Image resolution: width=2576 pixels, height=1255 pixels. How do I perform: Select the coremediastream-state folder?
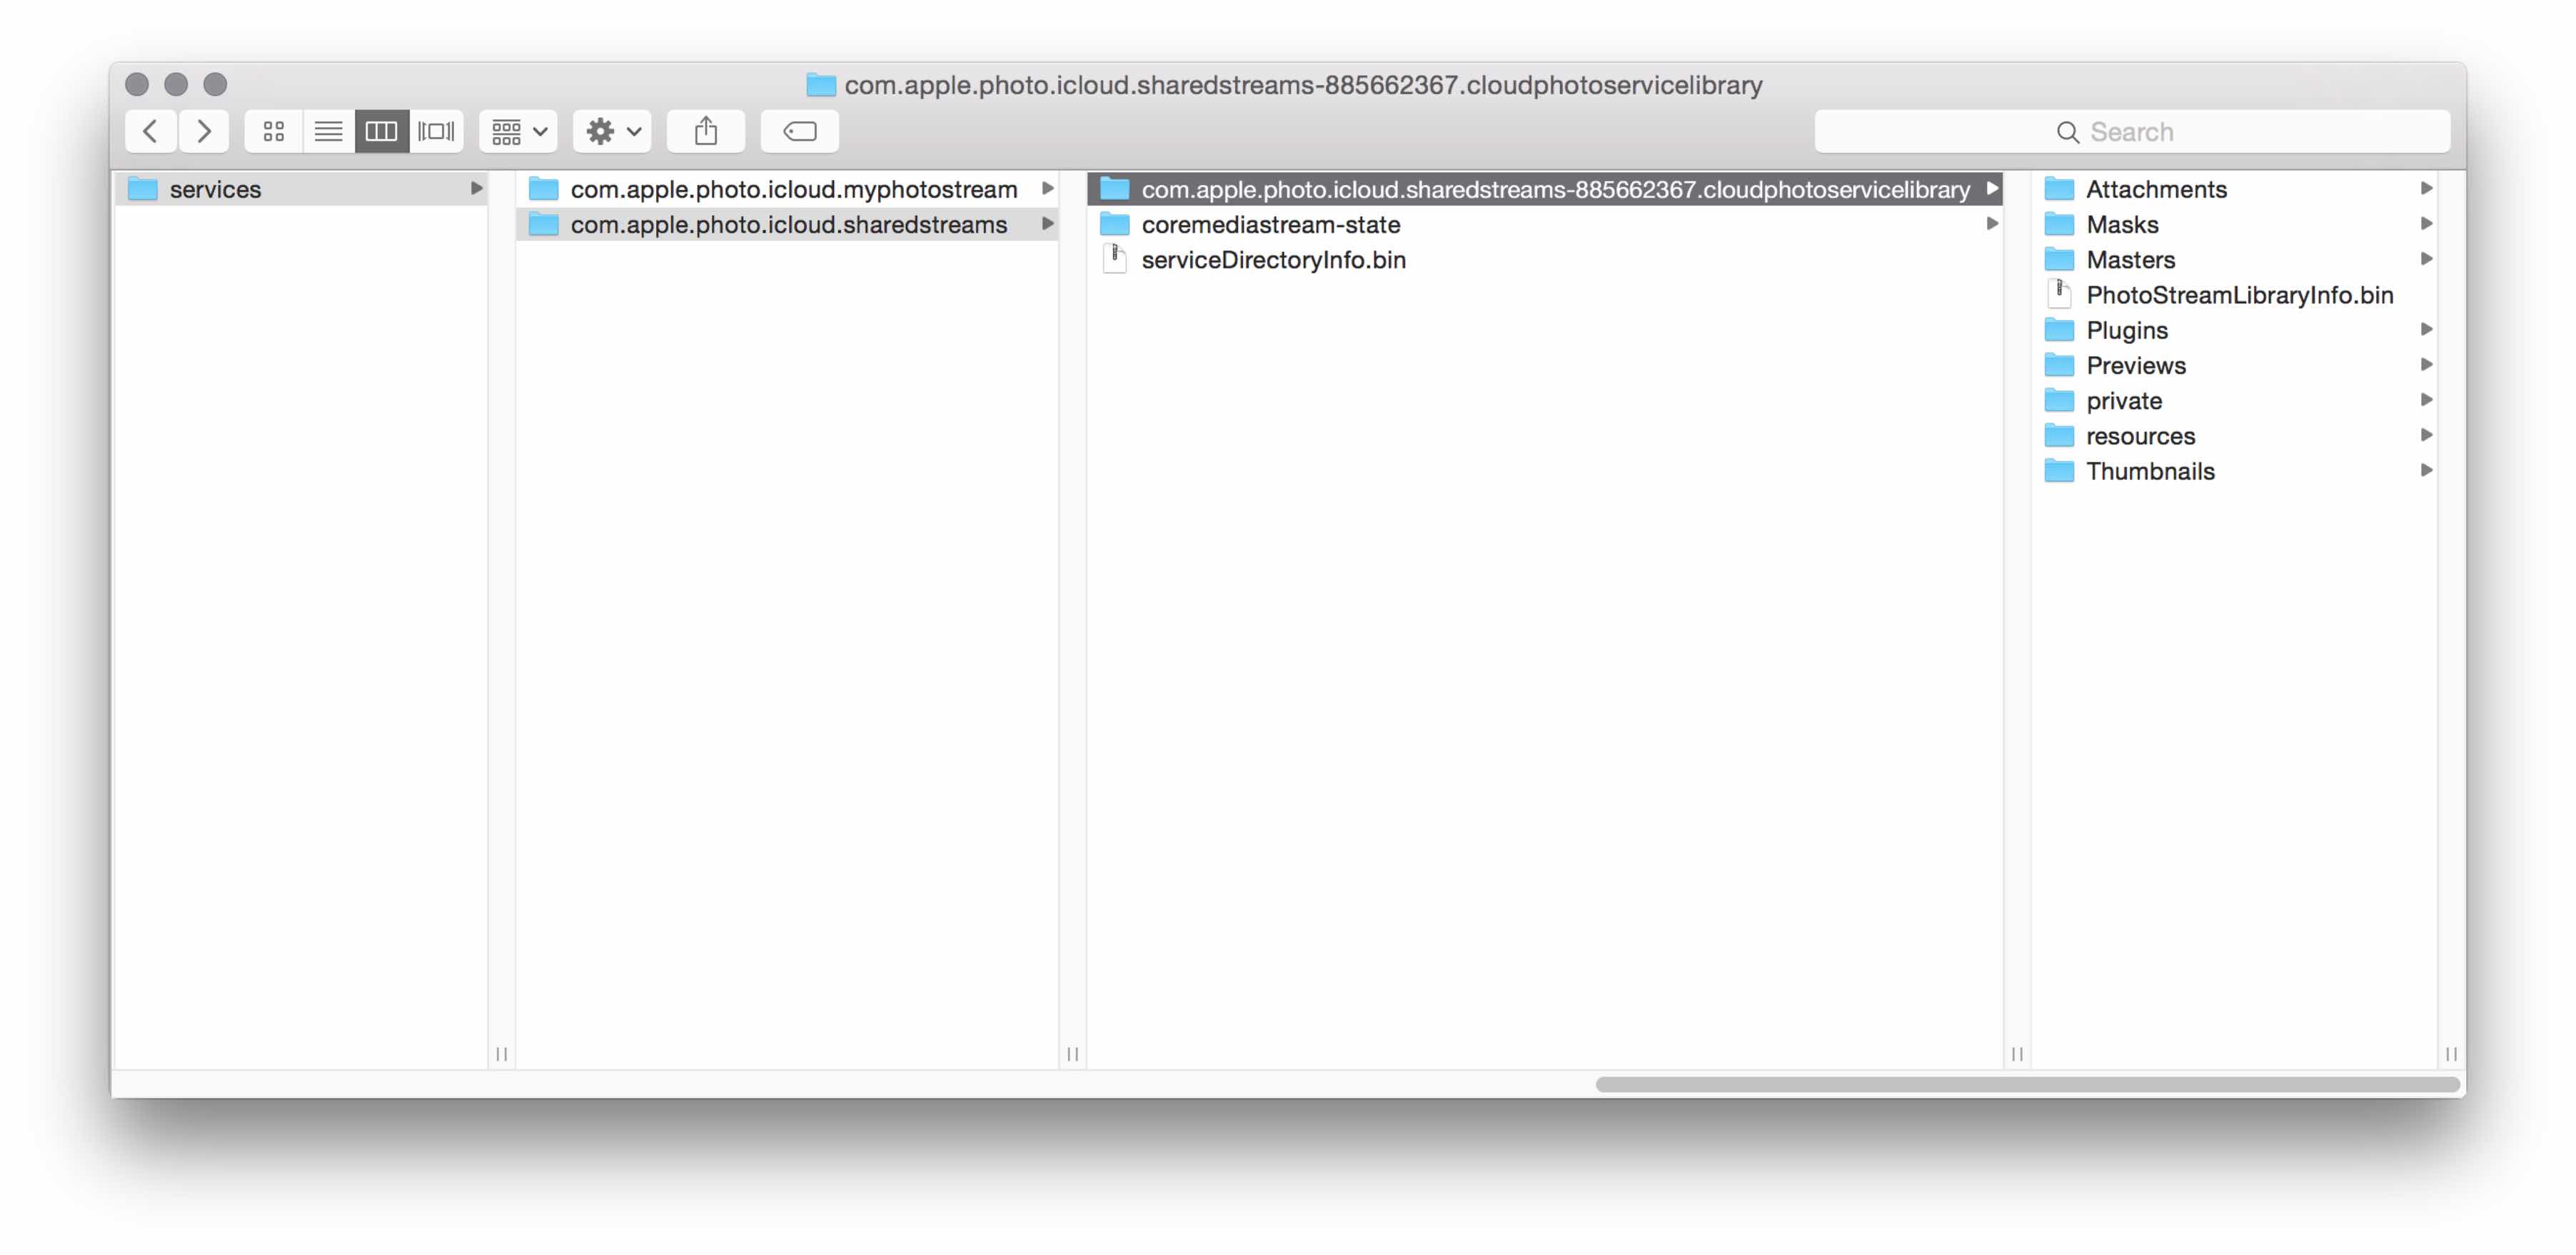tap(1270, 224)
